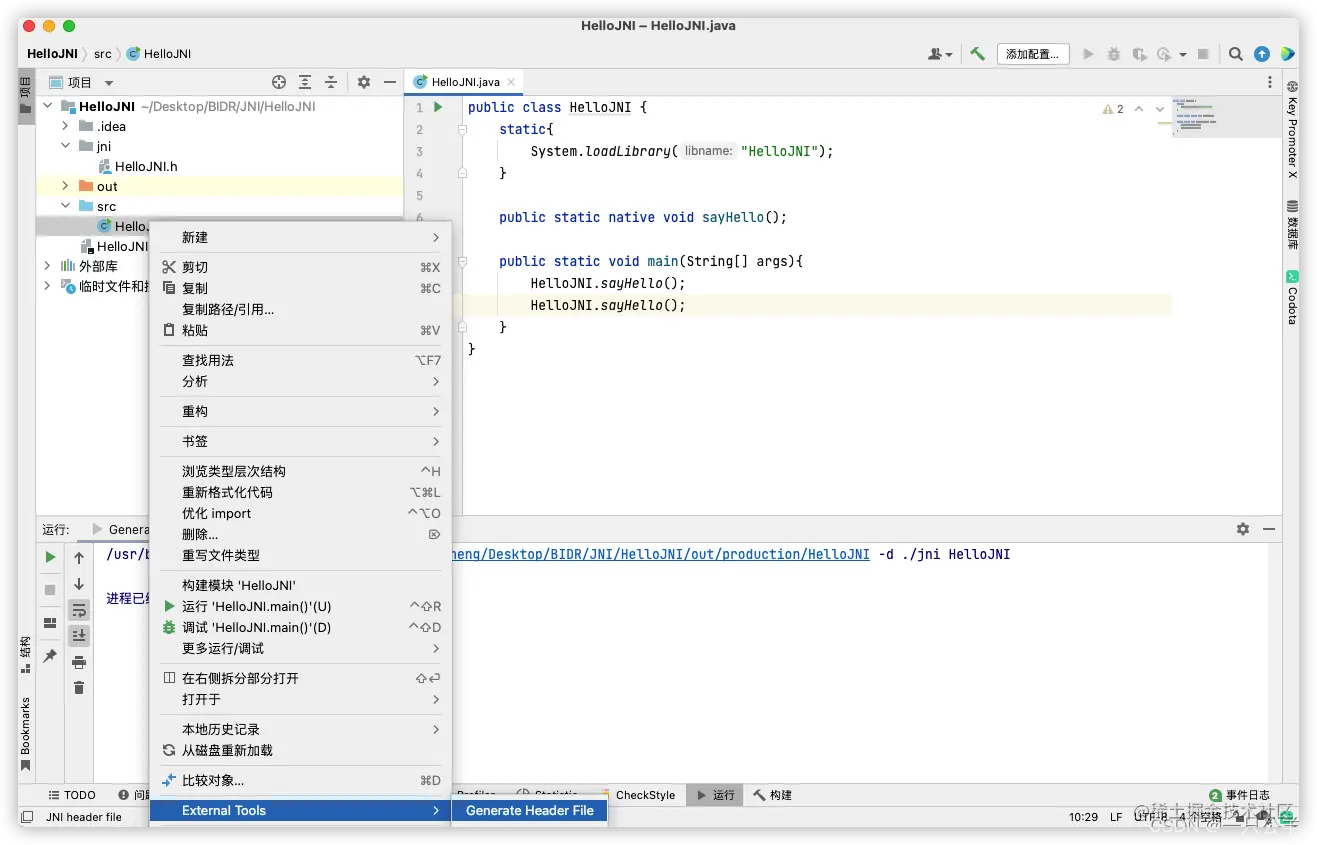The width and height of the screenshot is (1317, 845).
Task: Click the Expand All icon in the project panel
Action: coord(305,82)
